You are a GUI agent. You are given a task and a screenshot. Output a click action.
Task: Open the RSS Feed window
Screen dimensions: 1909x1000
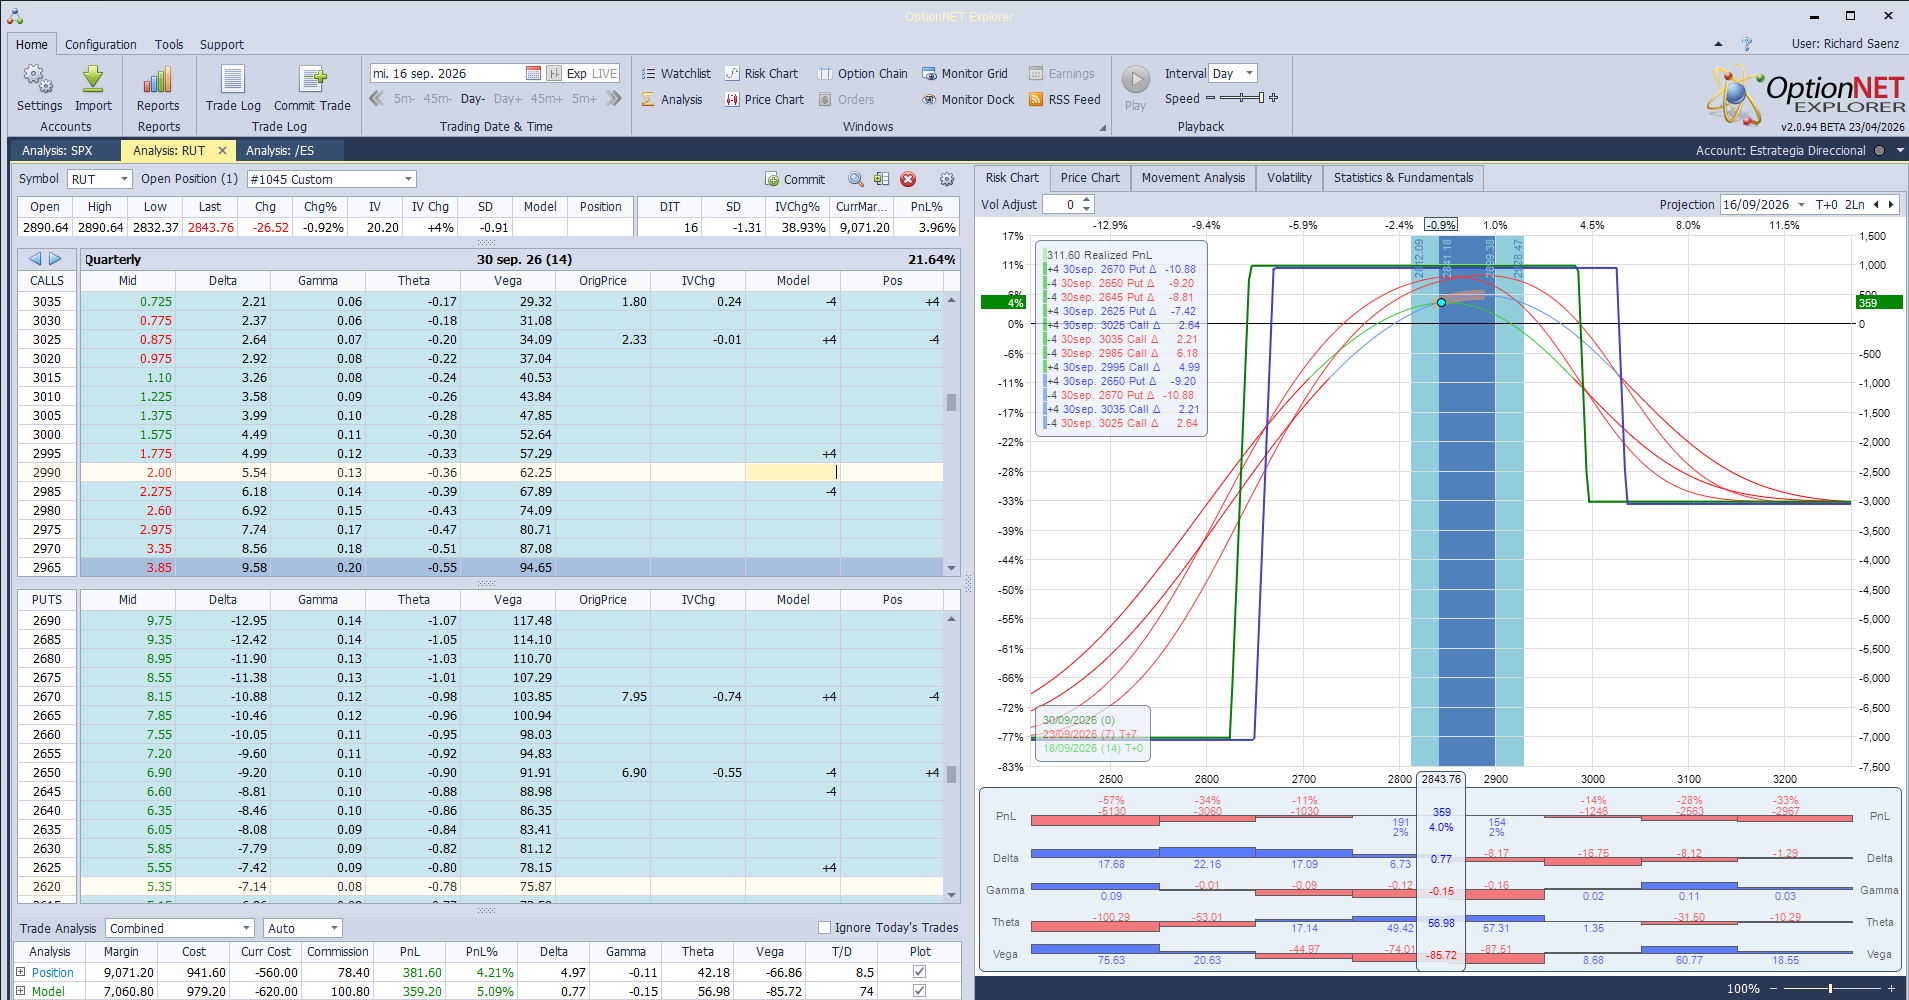tap(1065, 100)
